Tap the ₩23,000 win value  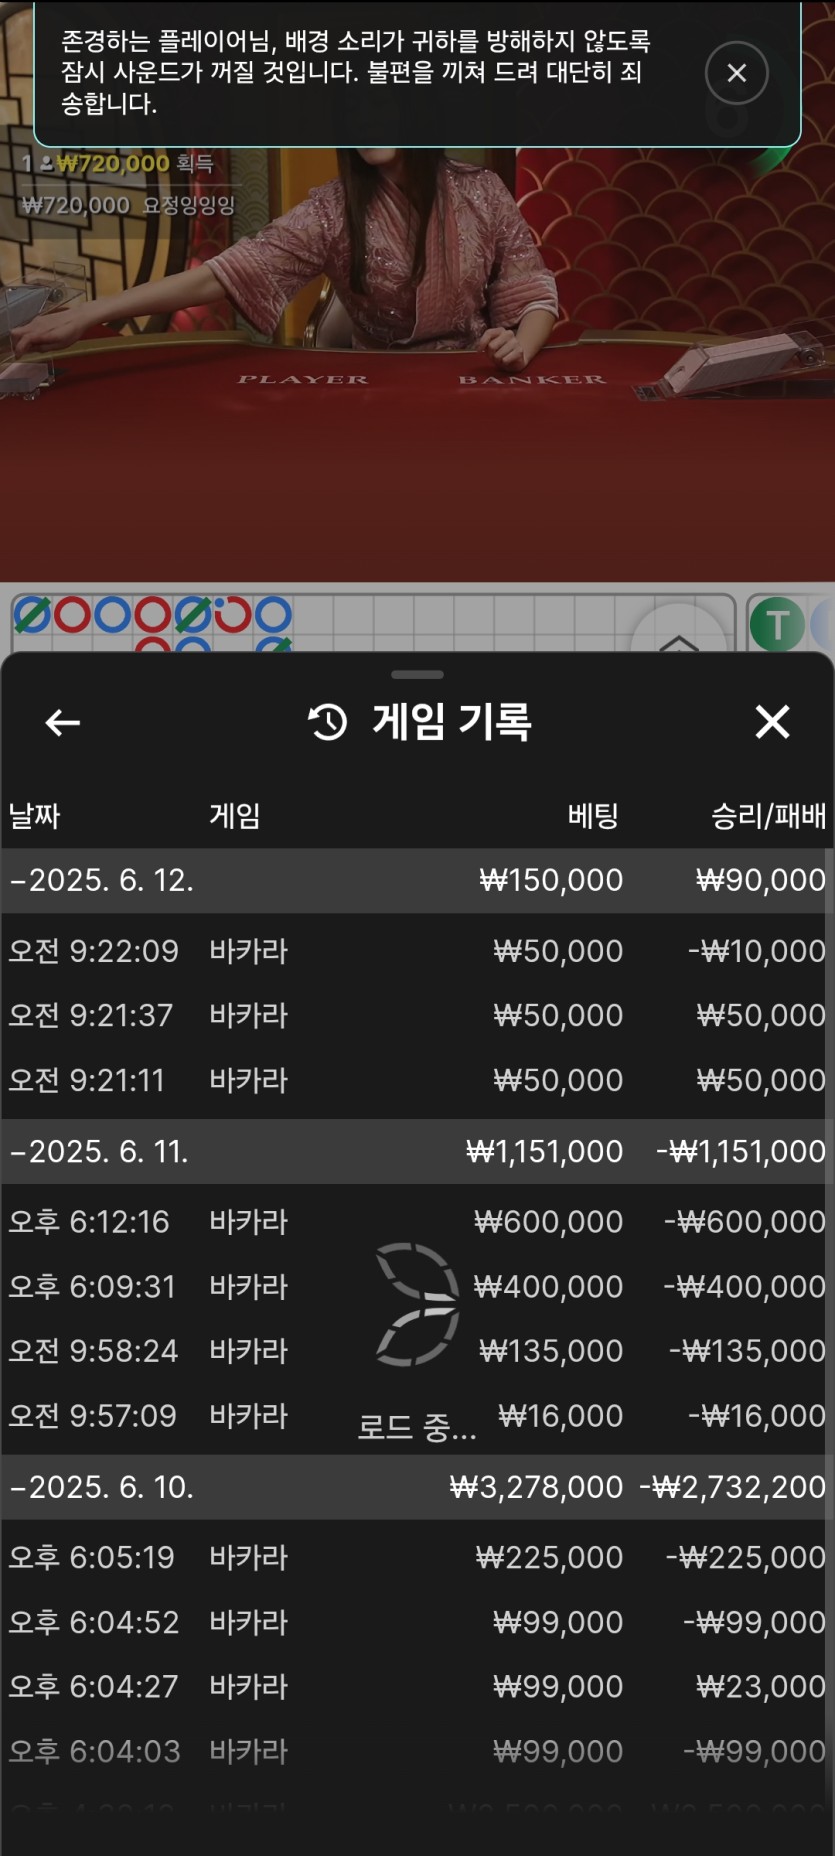(x=761, y=1687)
